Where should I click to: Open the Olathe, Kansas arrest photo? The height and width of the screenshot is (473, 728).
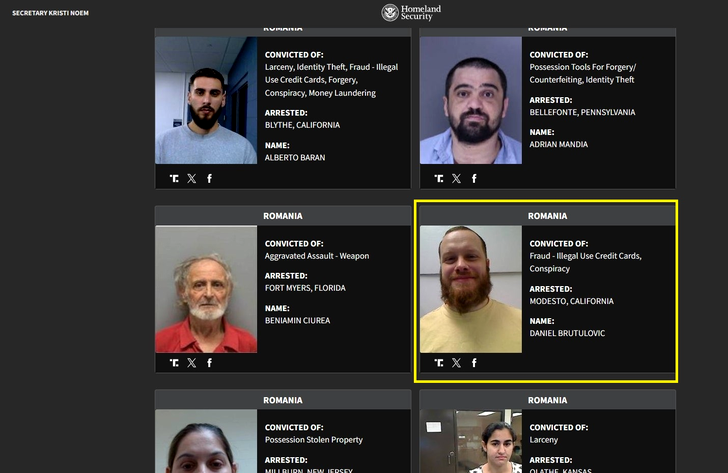471,441
